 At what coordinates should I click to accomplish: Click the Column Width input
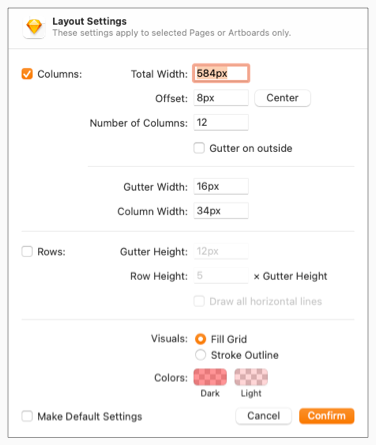(x=221, y=211)
